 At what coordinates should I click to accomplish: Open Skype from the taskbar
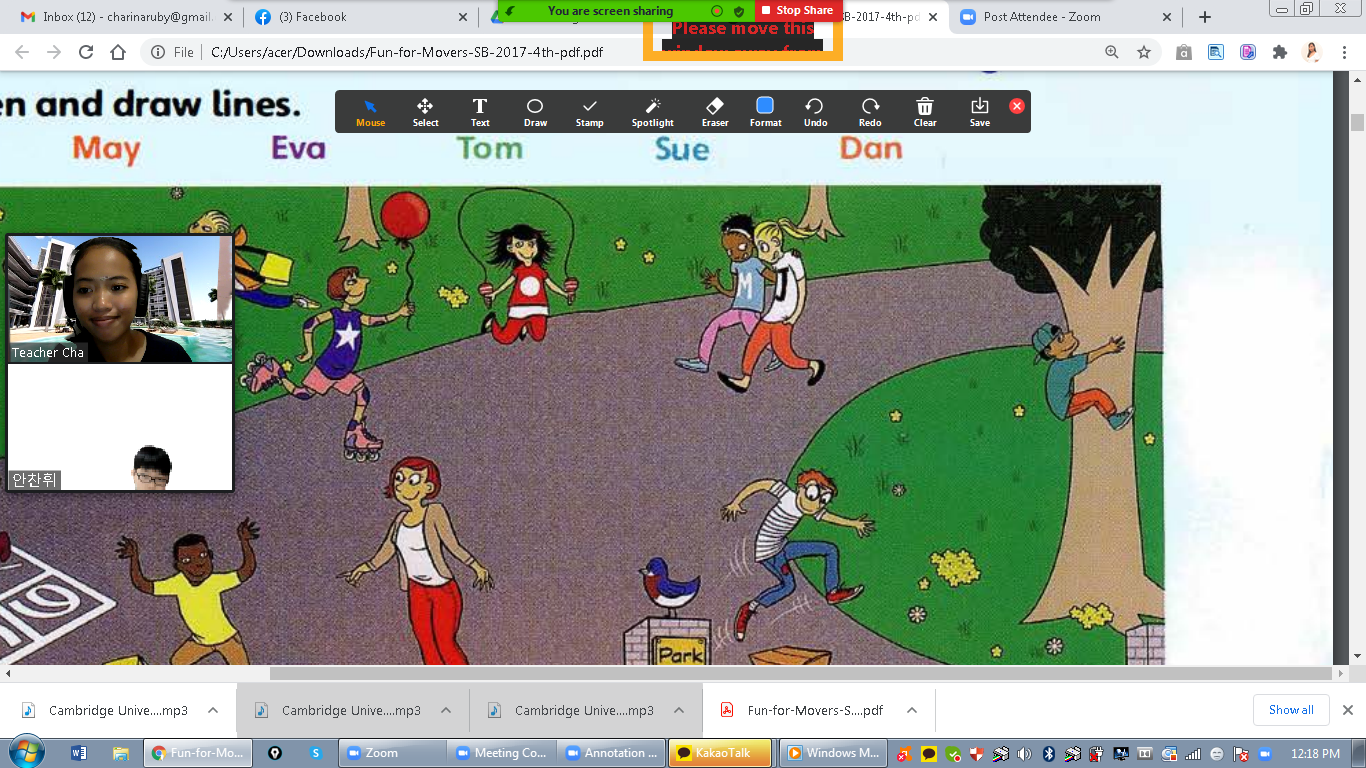315,753
